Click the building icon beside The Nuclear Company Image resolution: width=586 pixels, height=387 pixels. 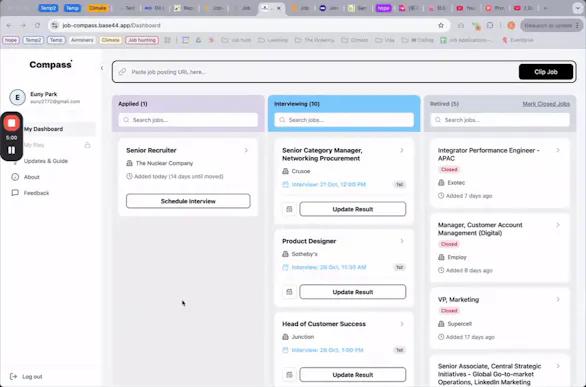[x=129, y=163]
